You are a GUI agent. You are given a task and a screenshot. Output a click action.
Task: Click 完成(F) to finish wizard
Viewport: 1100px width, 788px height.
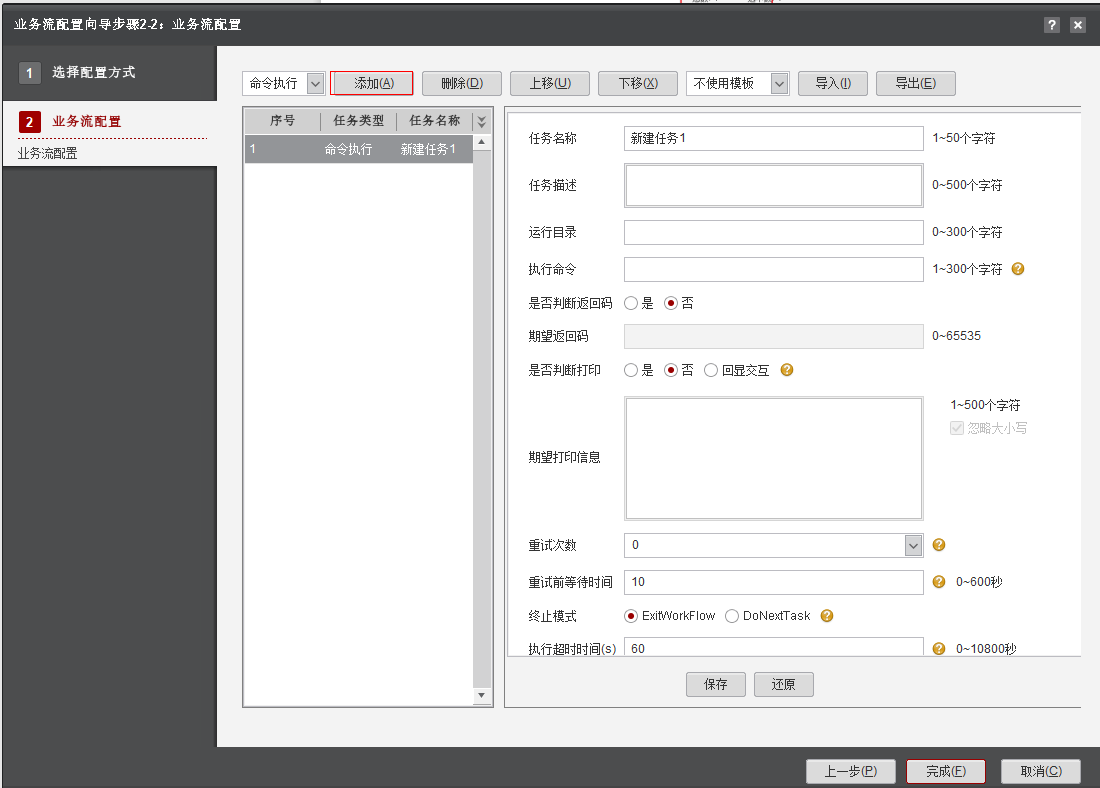(x=946, y=771)
